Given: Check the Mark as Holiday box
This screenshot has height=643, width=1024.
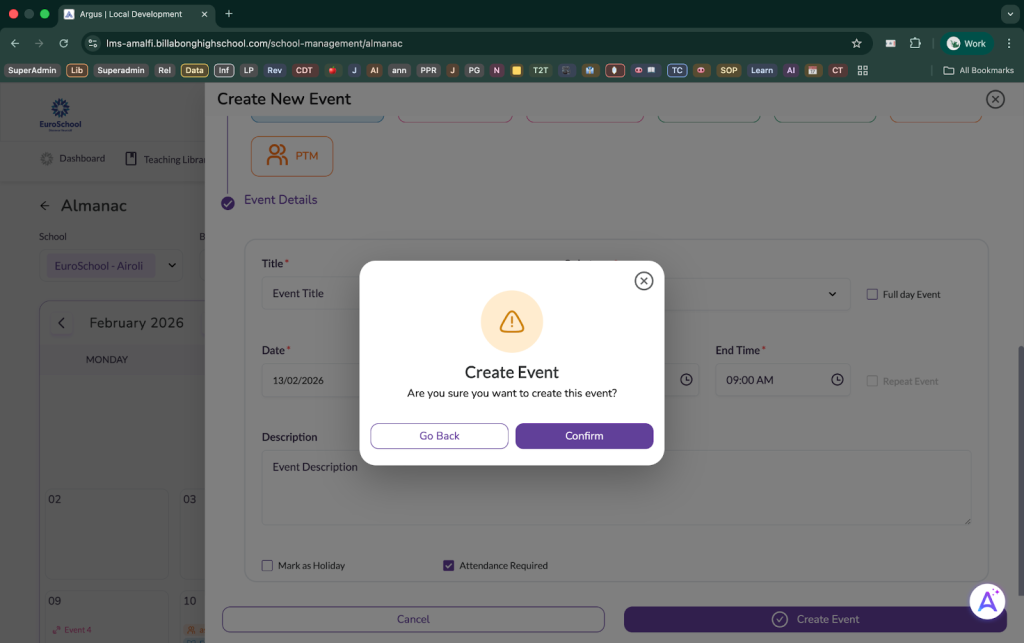Looking at the screenshot, I should coord(267,566).
